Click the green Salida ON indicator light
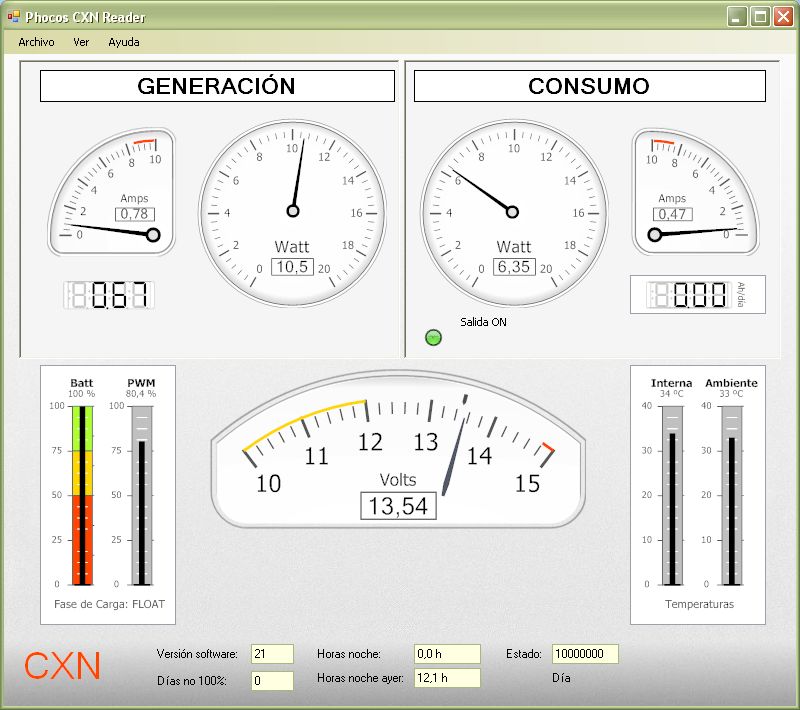Screen dimensions: 800x710 (433, 337)
